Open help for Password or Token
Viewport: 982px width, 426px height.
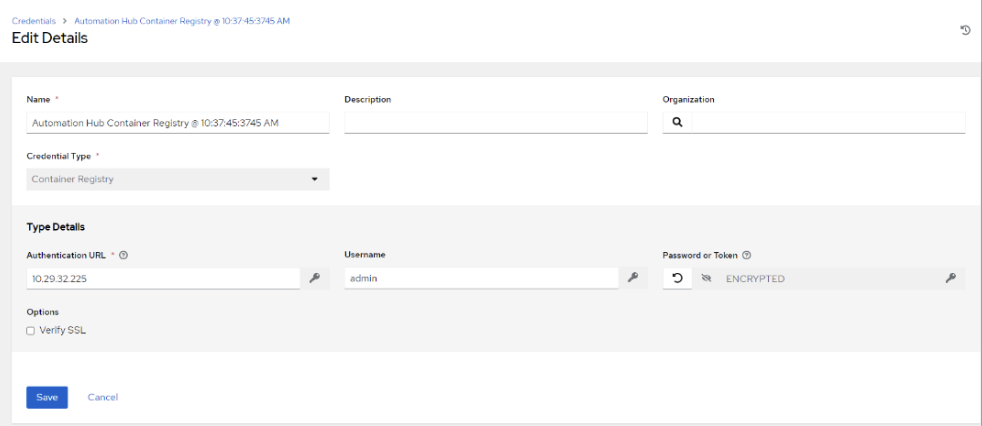[746, 255]
